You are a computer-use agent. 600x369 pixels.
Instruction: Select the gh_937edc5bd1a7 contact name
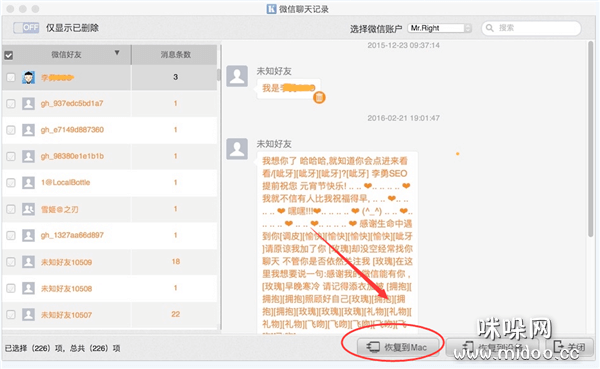click(72, 103)
